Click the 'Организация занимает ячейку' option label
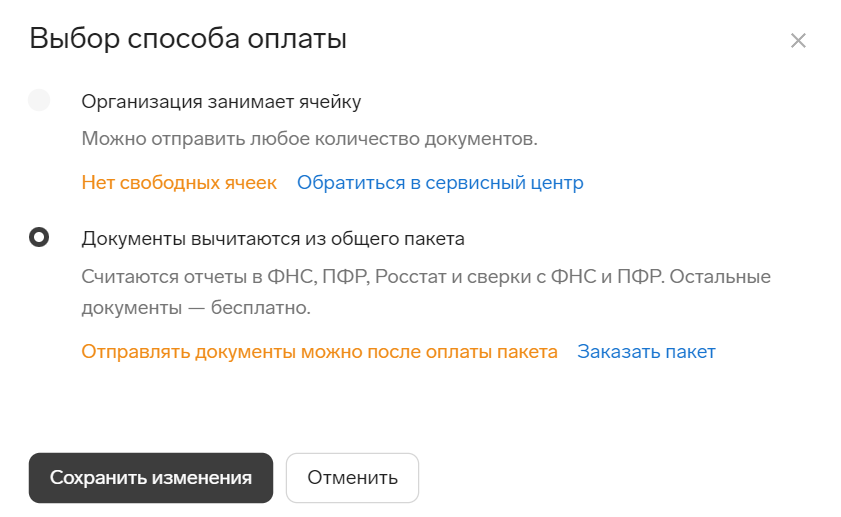This screenshot has width=841, height=517. (x=221, y=101)
